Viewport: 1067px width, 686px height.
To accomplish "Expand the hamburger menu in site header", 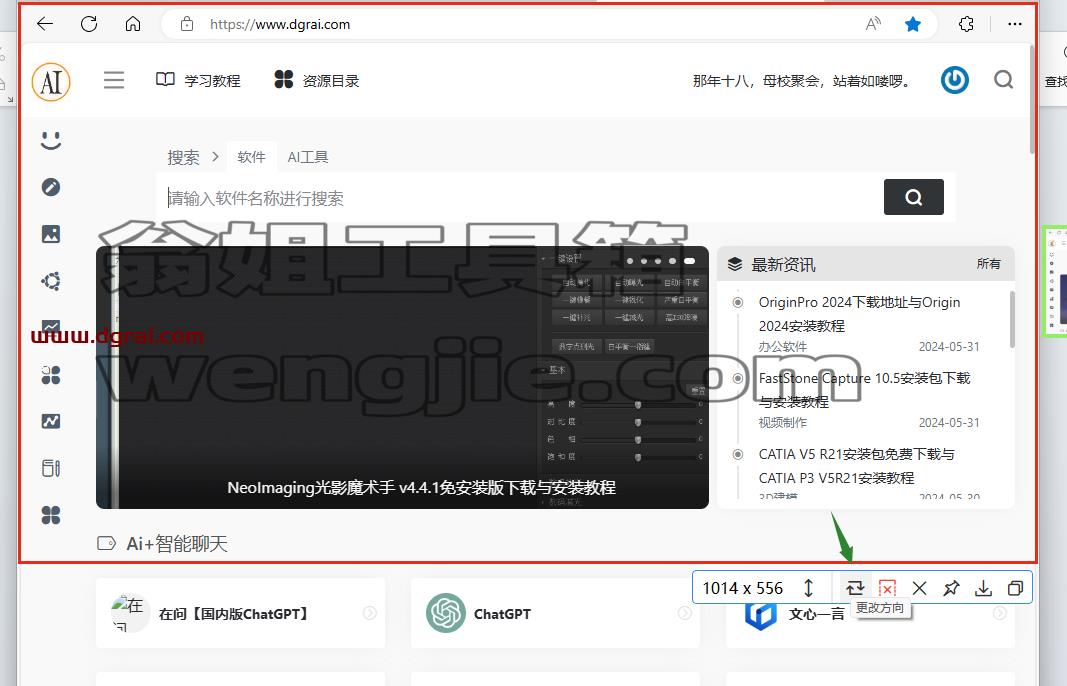I will [114, 80].
